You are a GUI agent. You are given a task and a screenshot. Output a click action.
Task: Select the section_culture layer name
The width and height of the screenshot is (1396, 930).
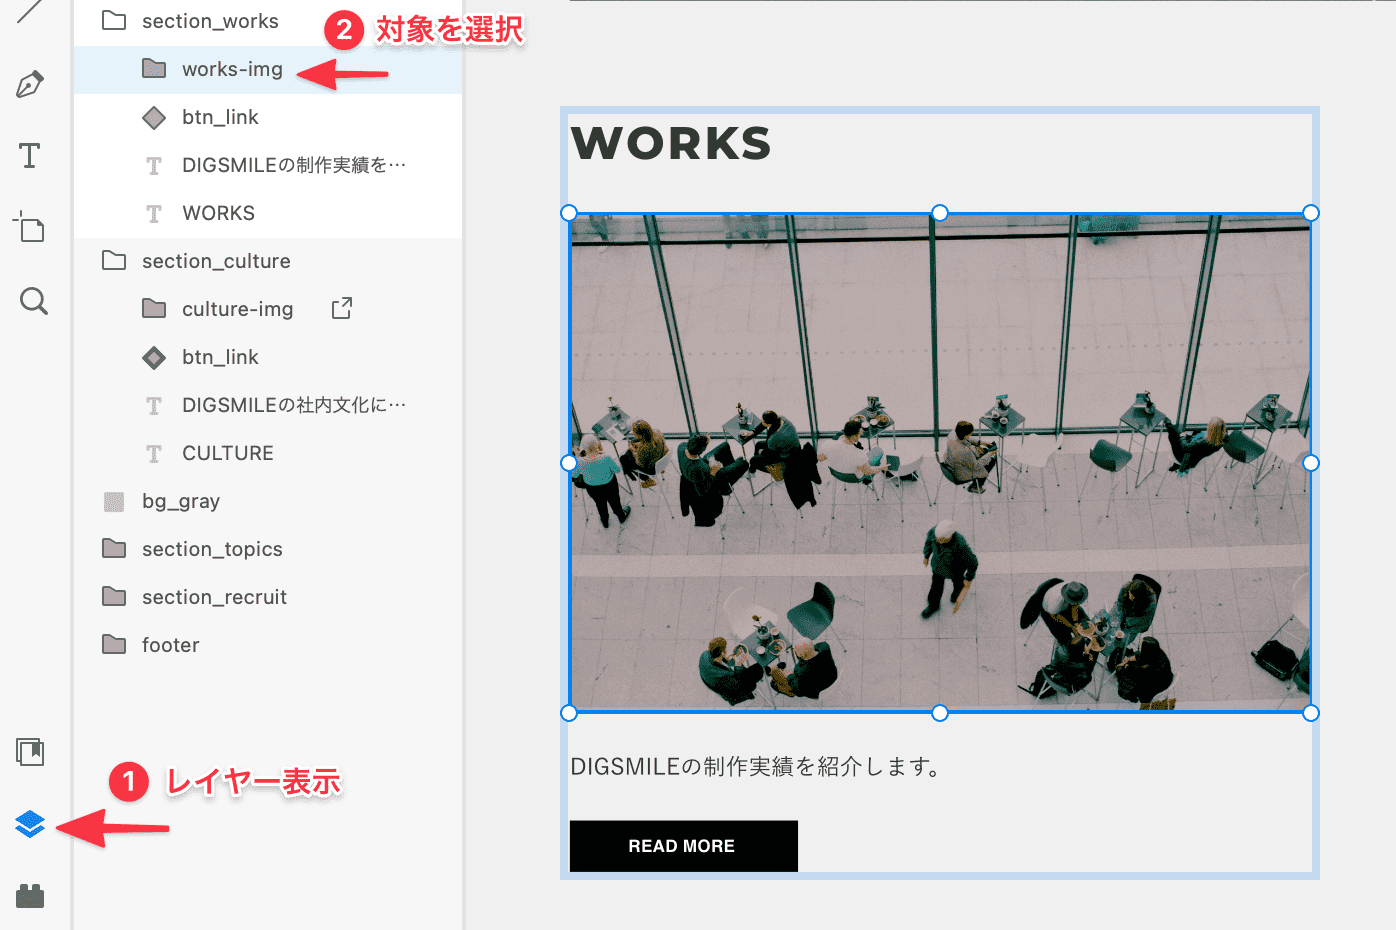(216, 261)
